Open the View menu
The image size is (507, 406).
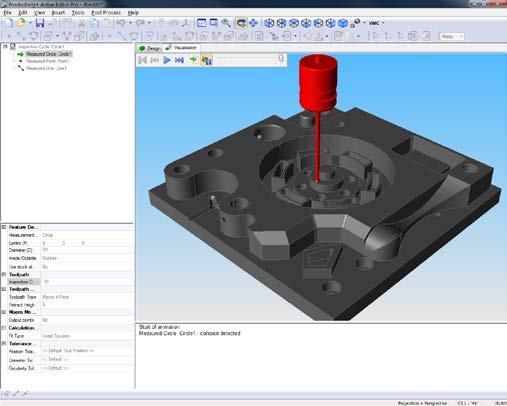pos(39,13)
